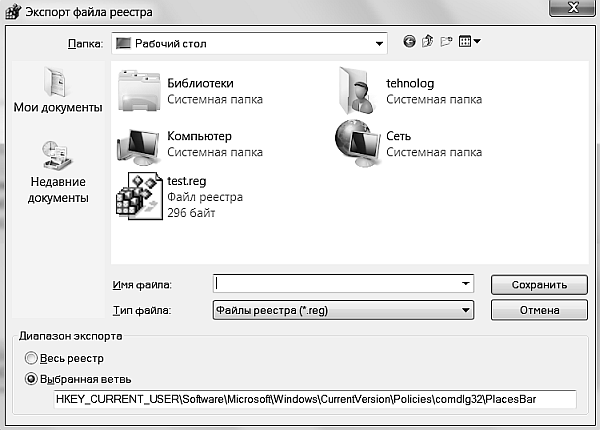This screenshot has width=600, height=430.
Task: Focus the Имя файла input field
Action: click(343, 284)
